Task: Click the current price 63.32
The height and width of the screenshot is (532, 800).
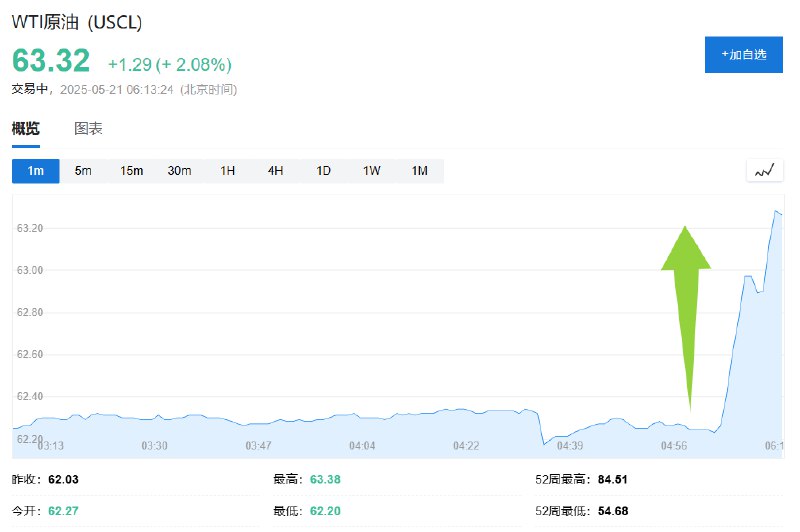Action: point(51,61)
